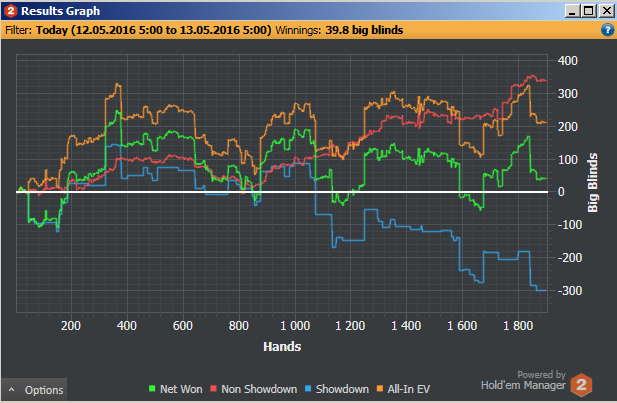
Task: Click the -300 big blinds axis label
Action: (x=570, y=291)
